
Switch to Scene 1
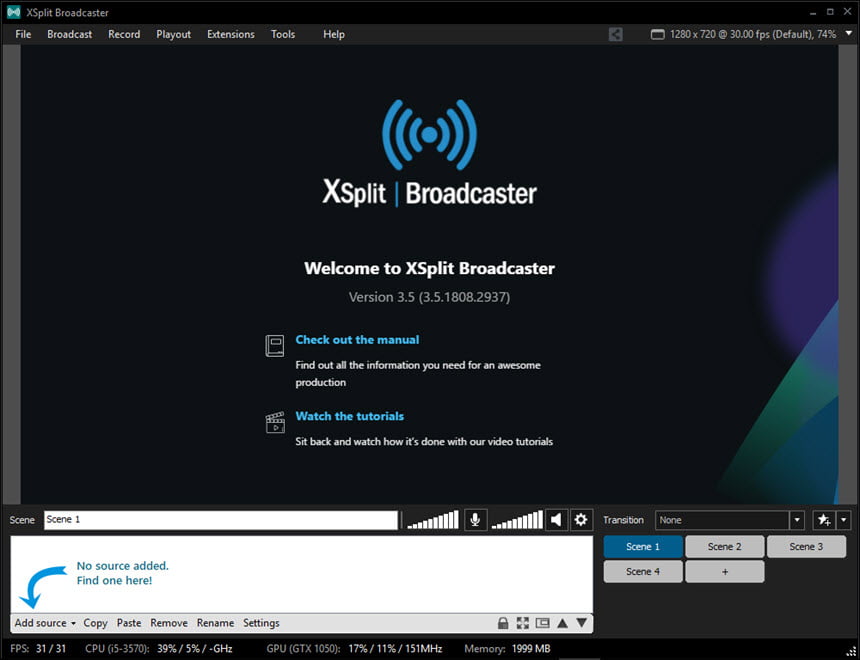[643, 546]
